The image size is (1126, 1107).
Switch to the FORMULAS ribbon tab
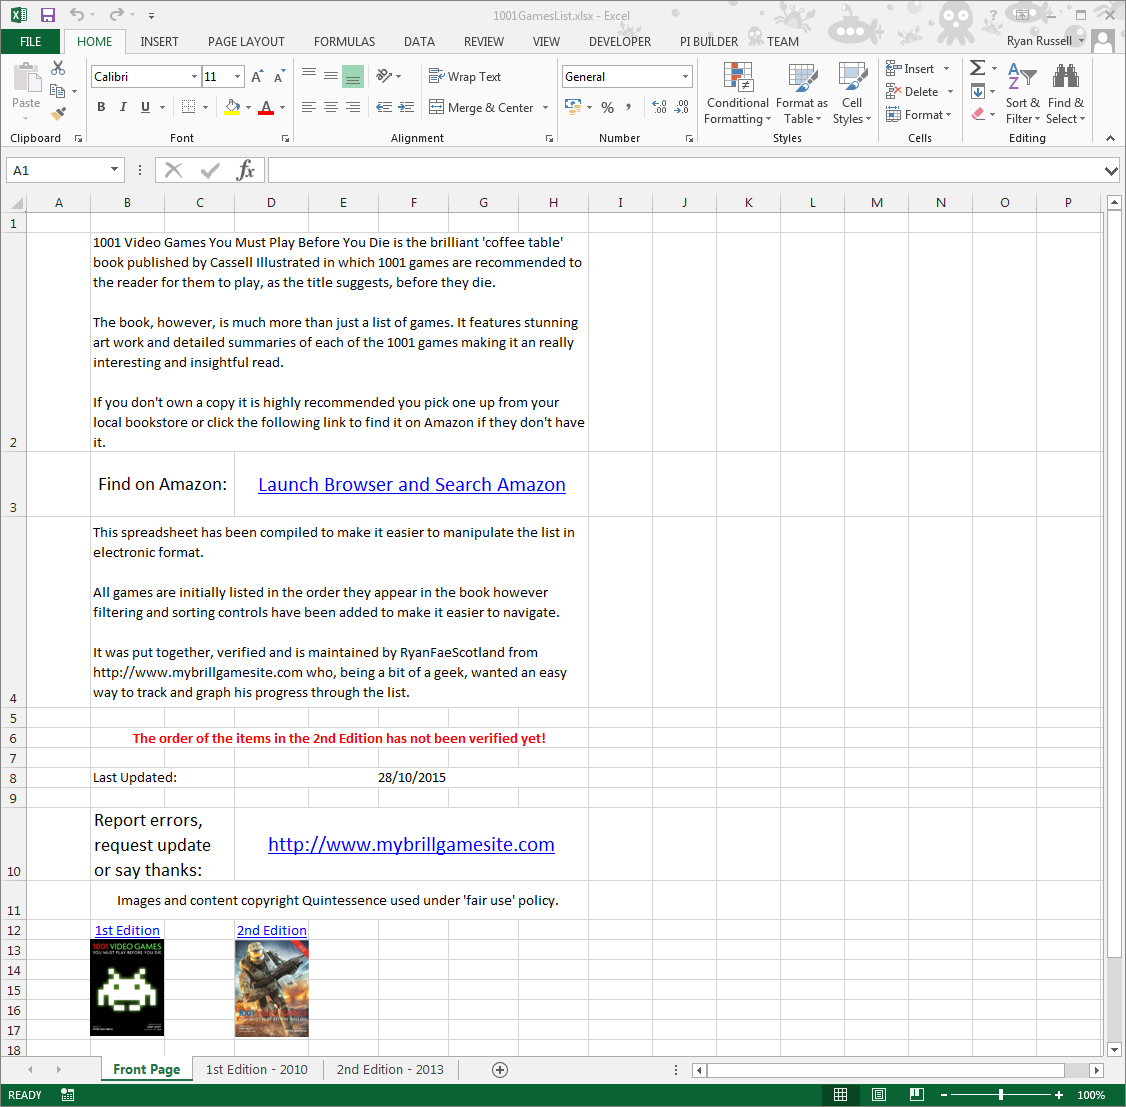pyautogui.click(x=345, y=42)
